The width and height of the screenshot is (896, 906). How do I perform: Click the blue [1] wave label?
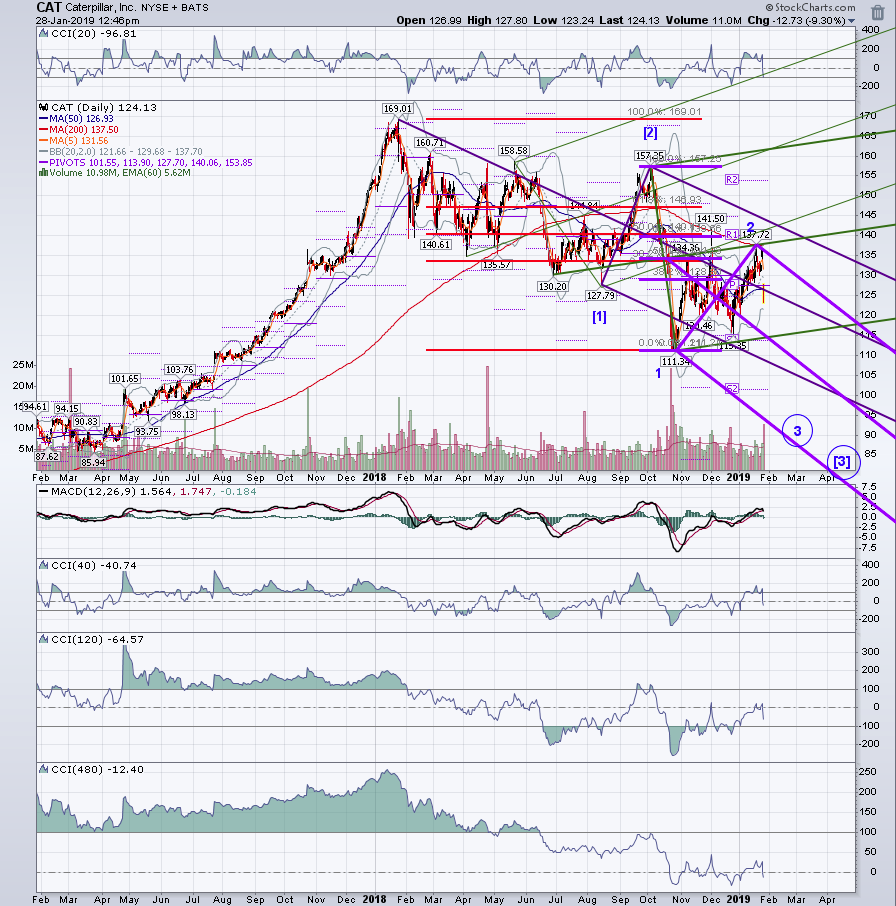599,317
